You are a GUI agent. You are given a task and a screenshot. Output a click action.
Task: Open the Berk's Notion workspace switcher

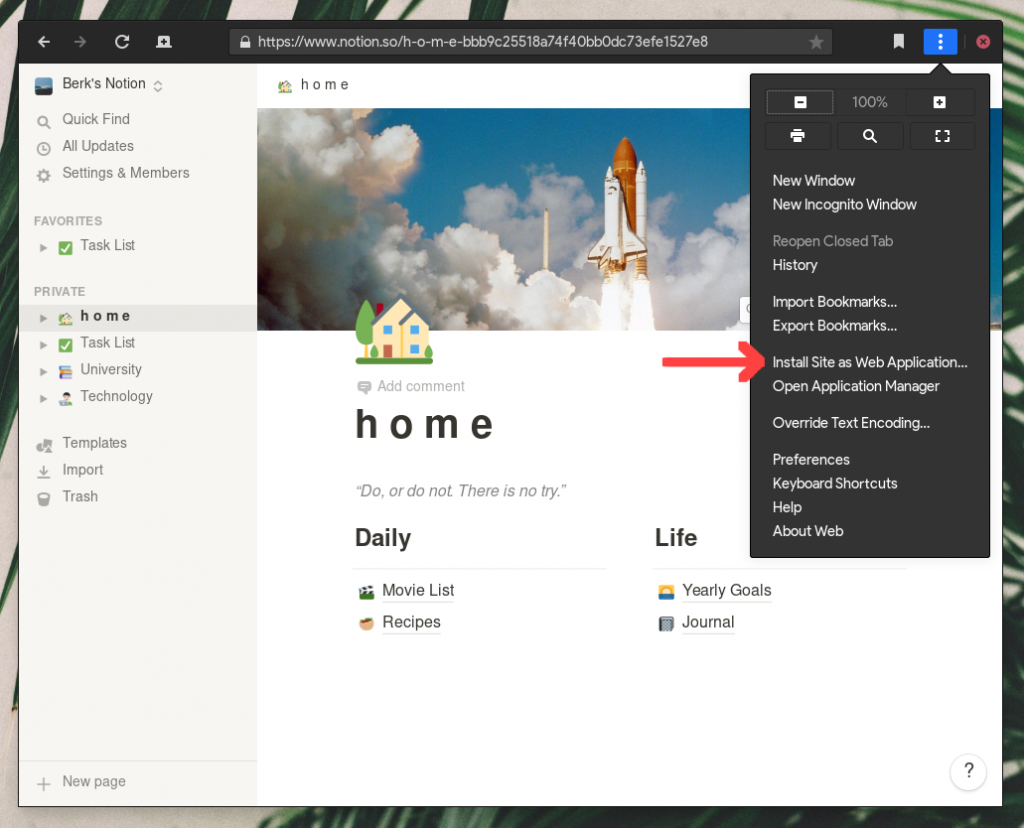[100, 84]
